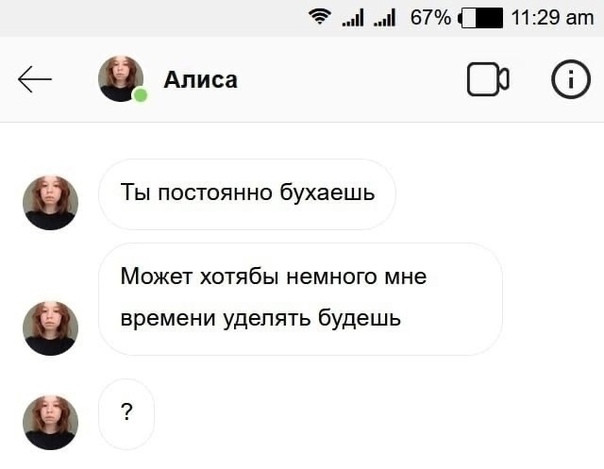604x469 pixels.
Task: Tap the first signal strength icon
Action: 353,18
